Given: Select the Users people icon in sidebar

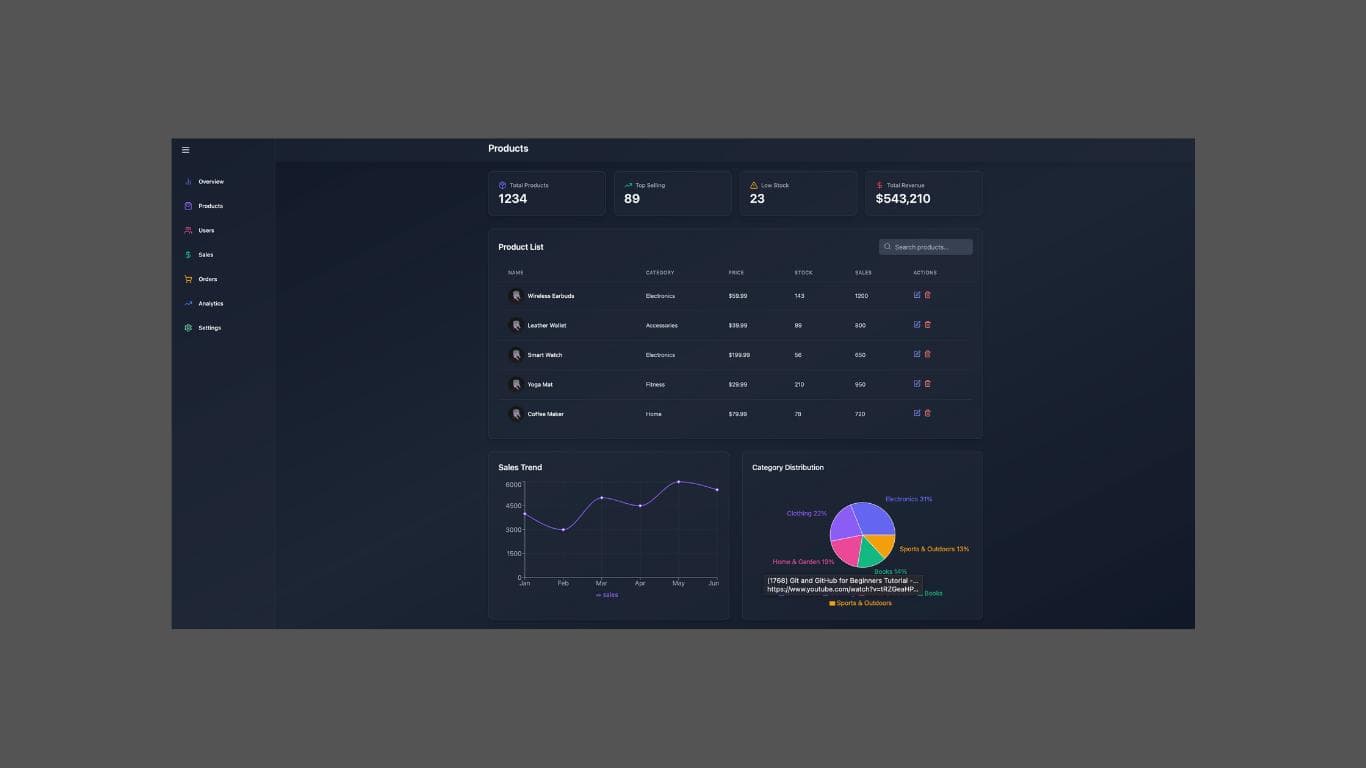Looking at the screenshot, I should click(x=188, y=230).
